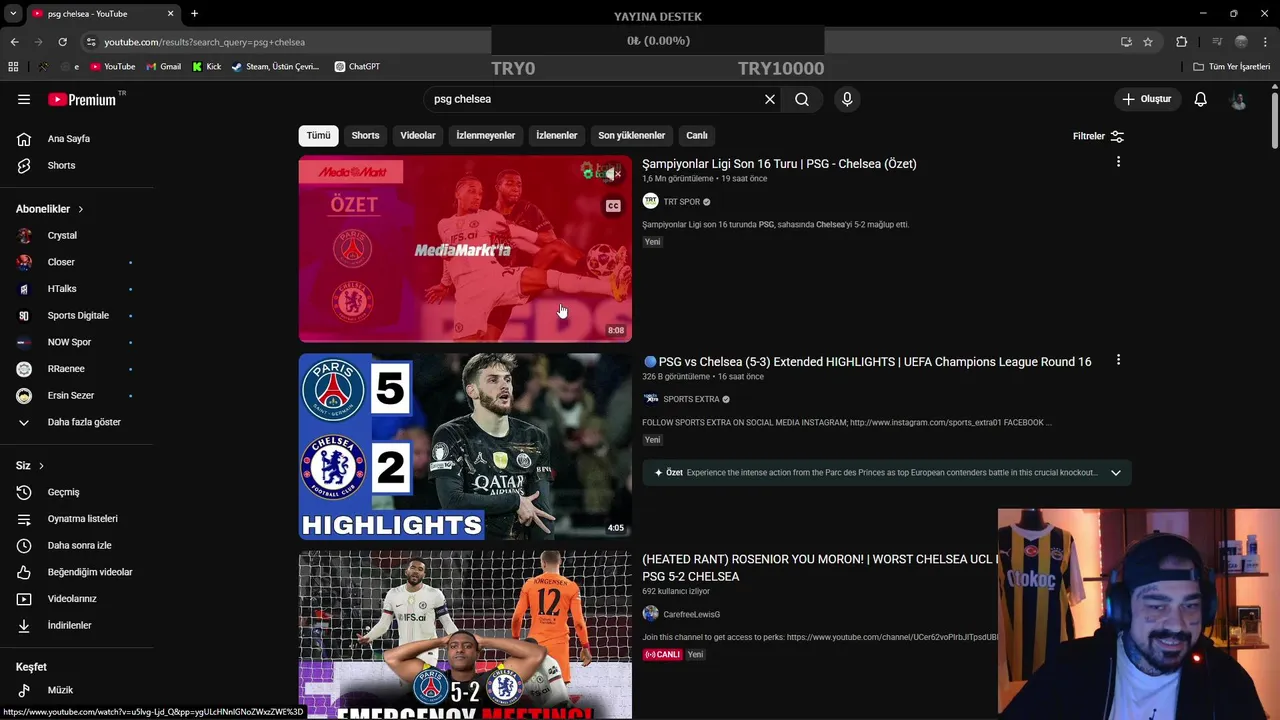Open ChatGPT bookmark
The height and width of the screenshot is (720, 1280).
357,67
